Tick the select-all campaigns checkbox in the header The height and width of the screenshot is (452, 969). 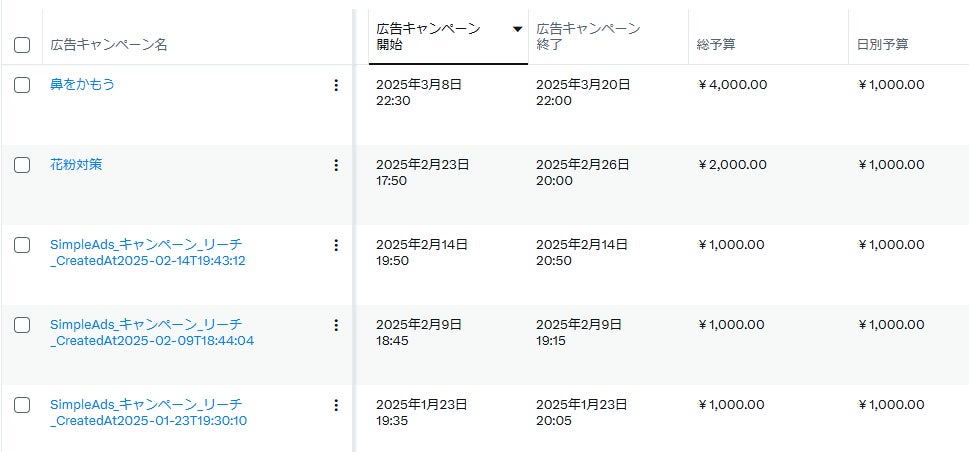22,45
